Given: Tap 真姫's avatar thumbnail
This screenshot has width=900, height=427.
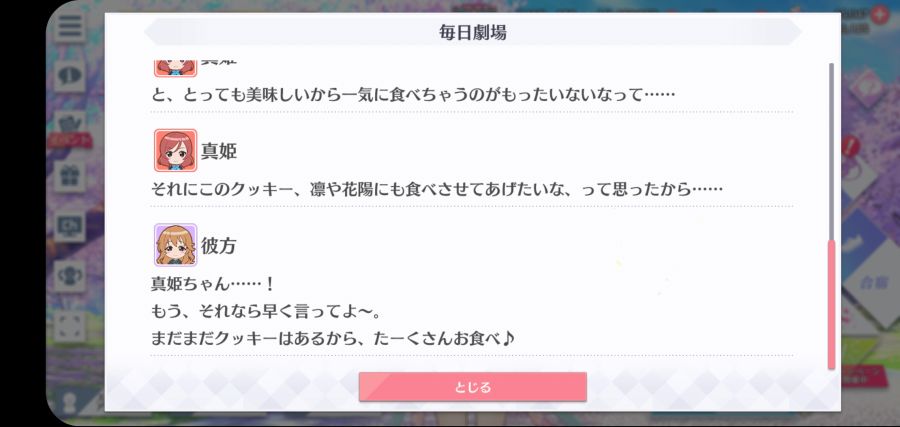Looking at the screenshot, I should click(175, 150).
